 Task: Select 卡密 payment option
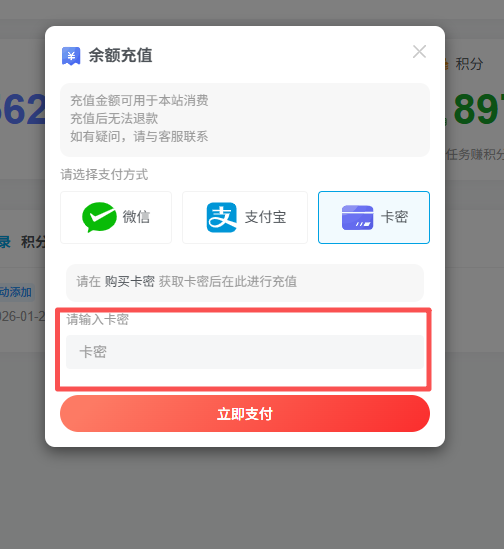click(374, 217)
